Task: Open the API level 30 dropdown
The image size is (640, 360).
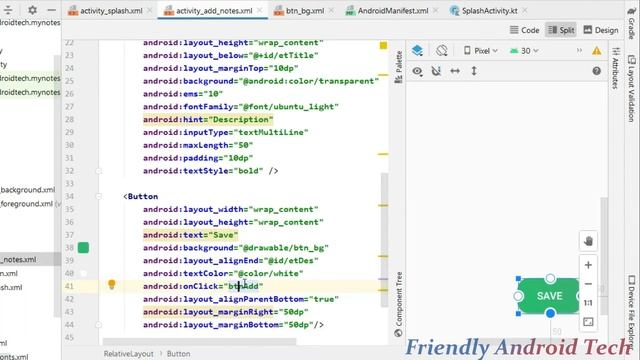Action: [524, 51]
